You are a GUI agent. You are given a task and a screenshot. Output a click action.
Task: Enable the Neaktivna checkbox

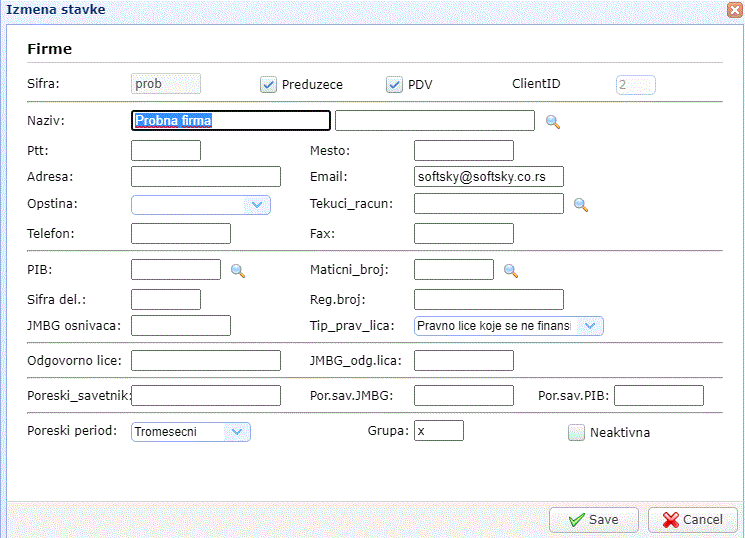576,433
